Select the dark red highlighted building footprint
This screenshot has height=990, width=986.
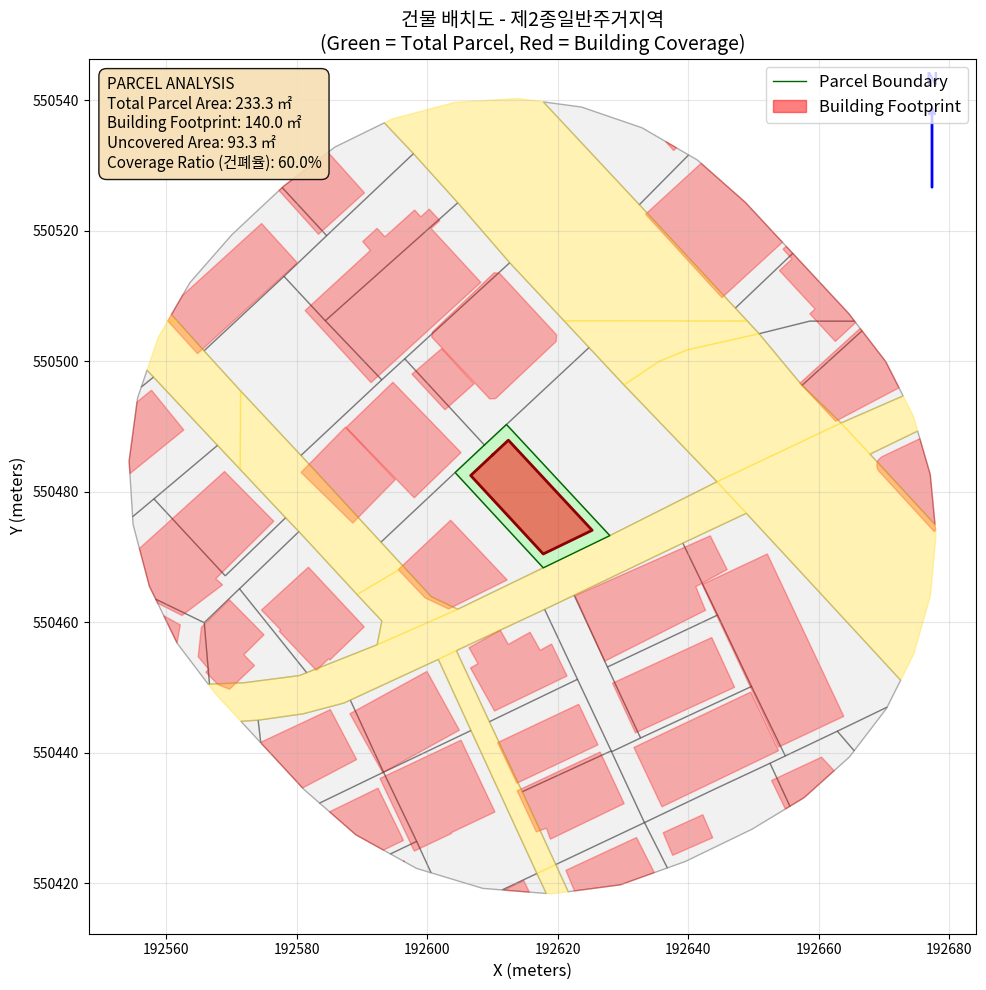531,497
